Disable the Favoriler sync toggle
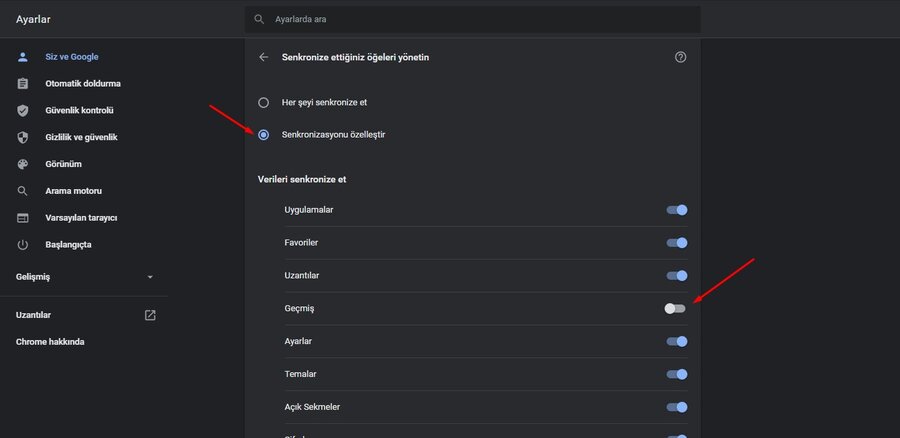900x438 pixels. tap(677, 242)
